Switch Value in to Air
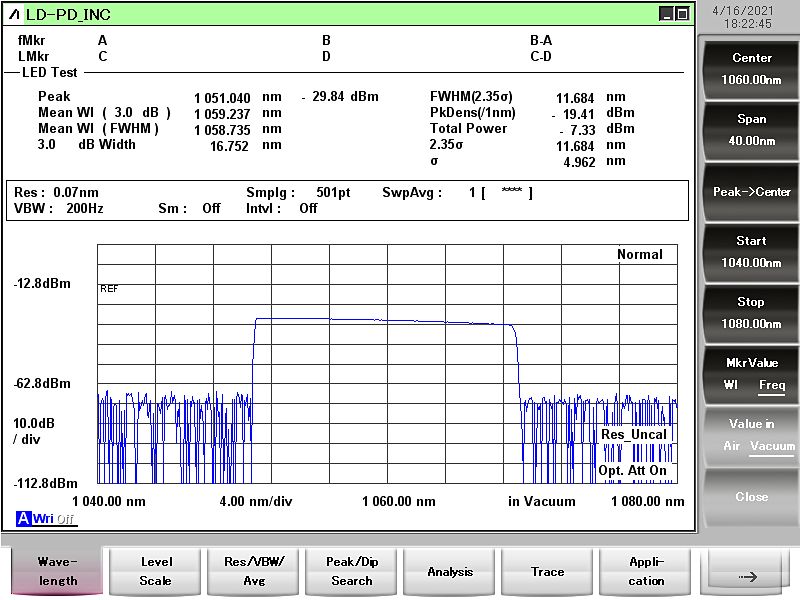Viewport: 800px width, 600px height. tap(733, 446)
